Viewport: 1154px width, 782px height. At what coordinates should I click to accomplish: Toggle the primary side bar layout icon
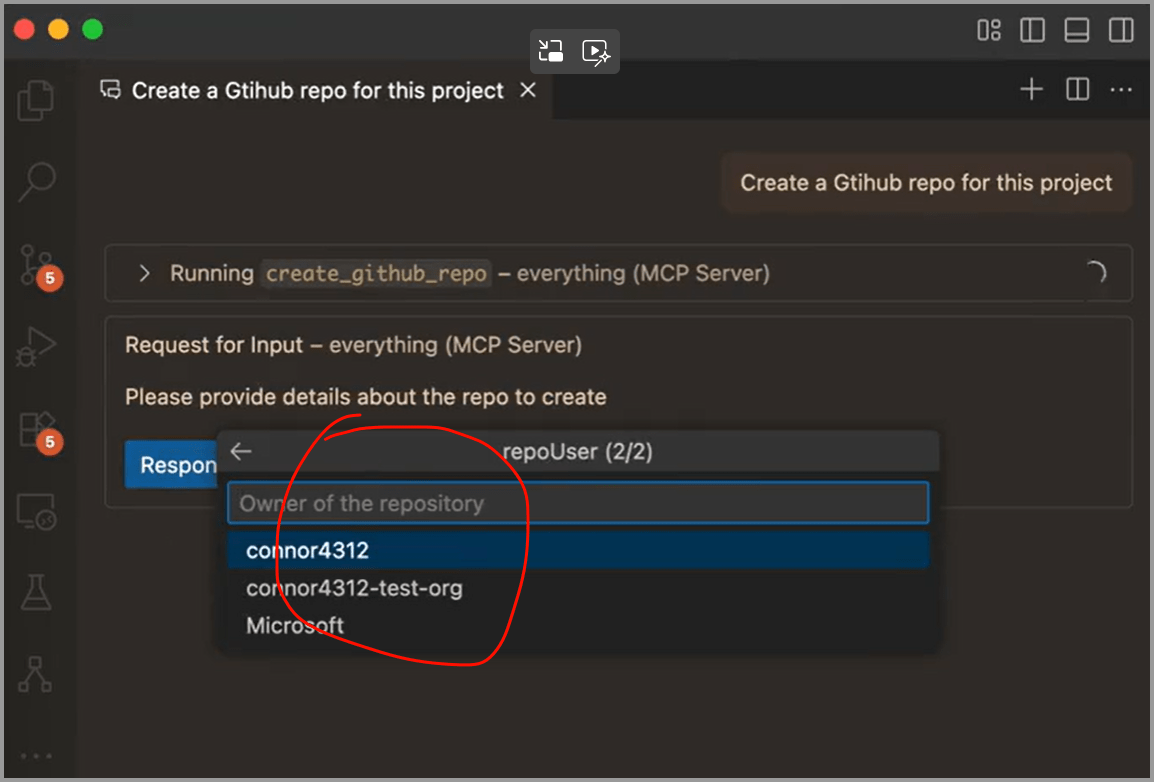coord(1032,31)
